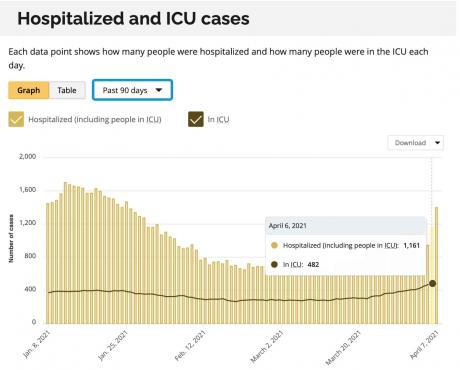Click the Jan. 8, 2021 axis label

tap(37, 344)
